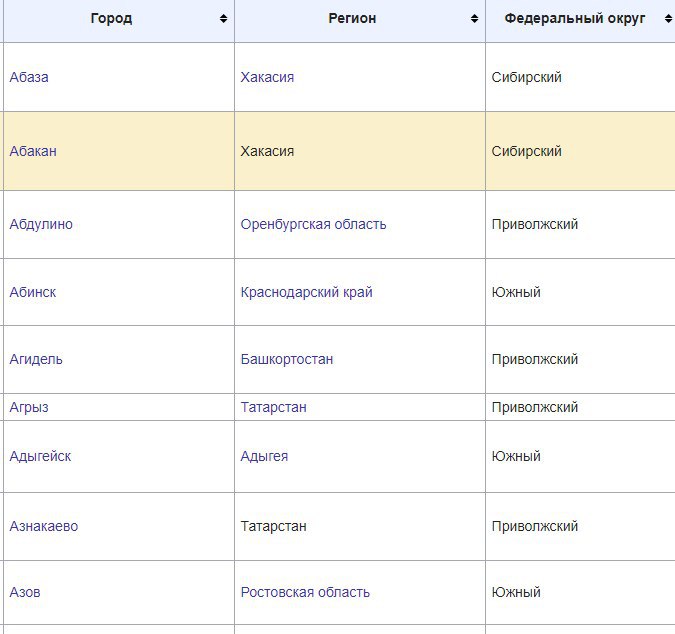Open the Ростовская область link
Viewport: 675px width, 634px height.
pos(305,593)
